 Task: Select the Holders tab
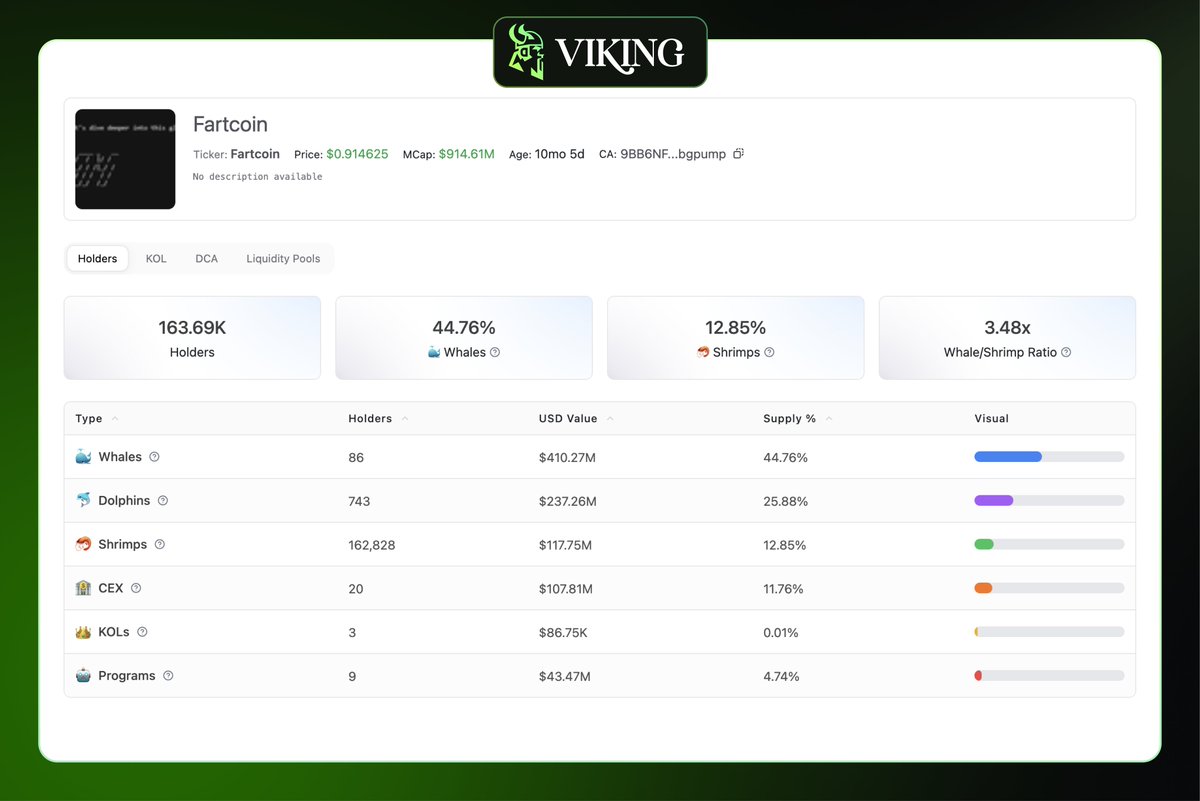pyautogui.click(x=98, y=258)
